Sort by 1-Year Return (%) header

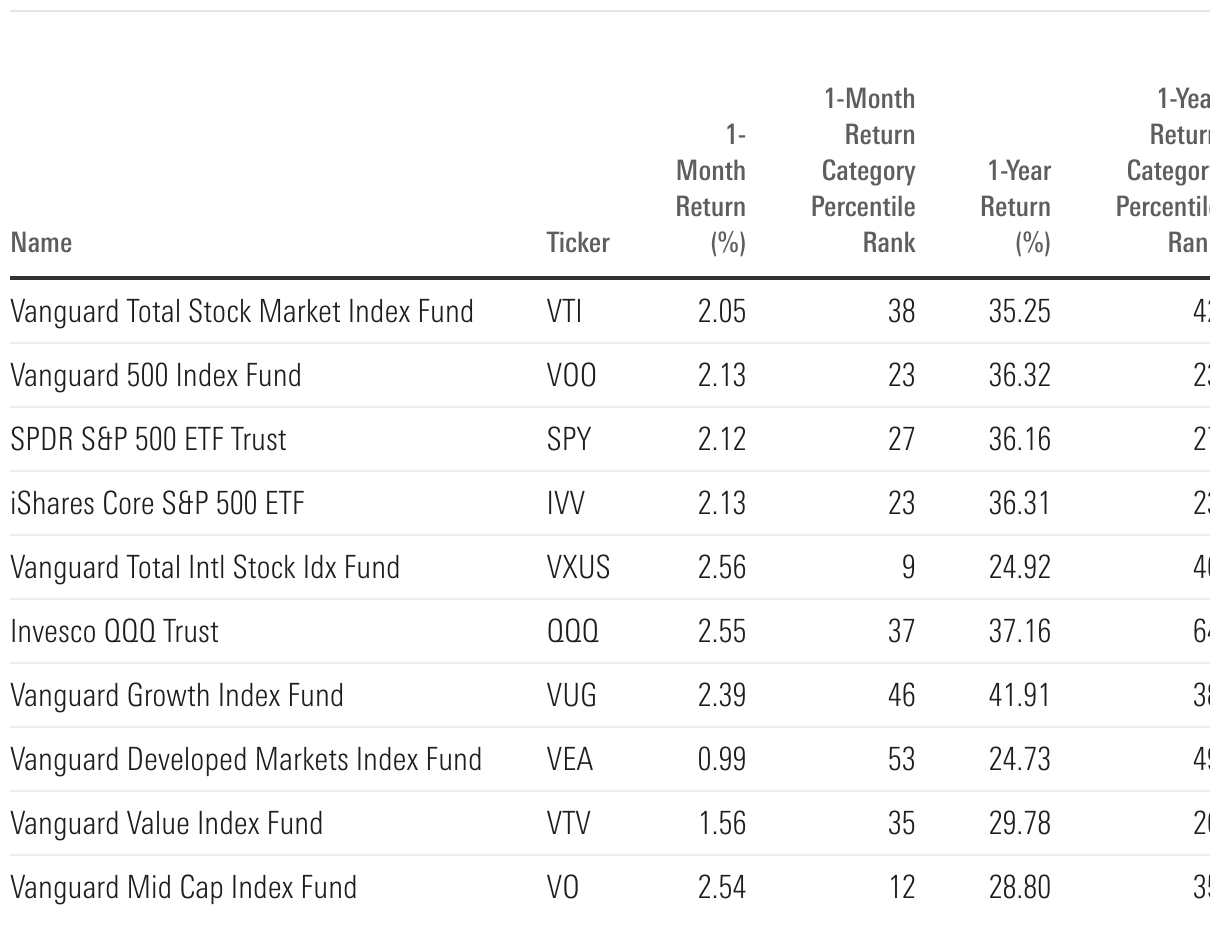1016,207
